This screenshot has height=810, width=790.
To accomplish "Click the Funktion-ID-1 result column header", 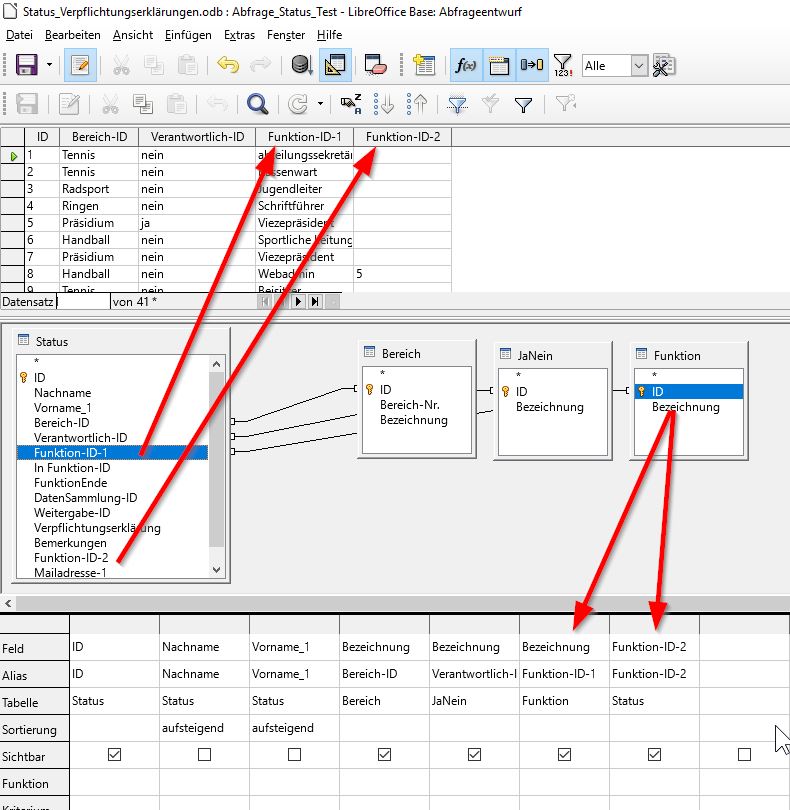I will 304,137.
